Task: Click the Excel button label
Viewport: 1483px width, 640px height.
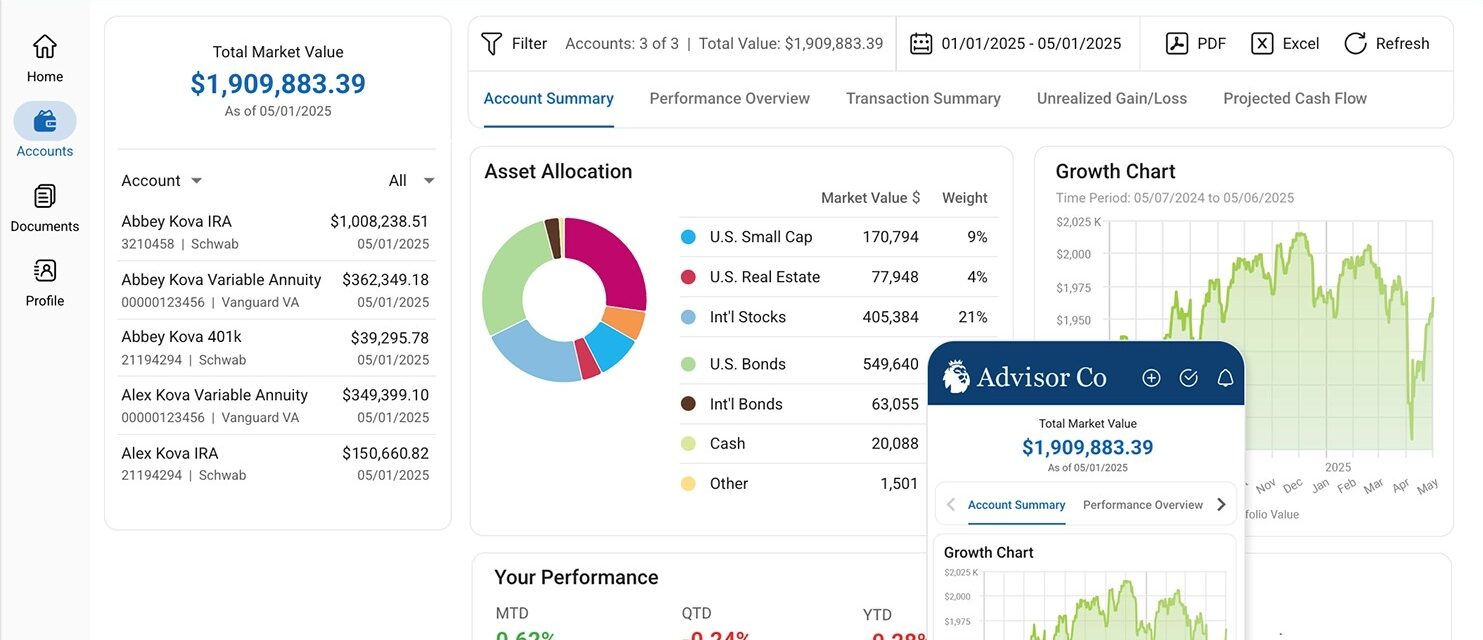Action: [1301, 43]
